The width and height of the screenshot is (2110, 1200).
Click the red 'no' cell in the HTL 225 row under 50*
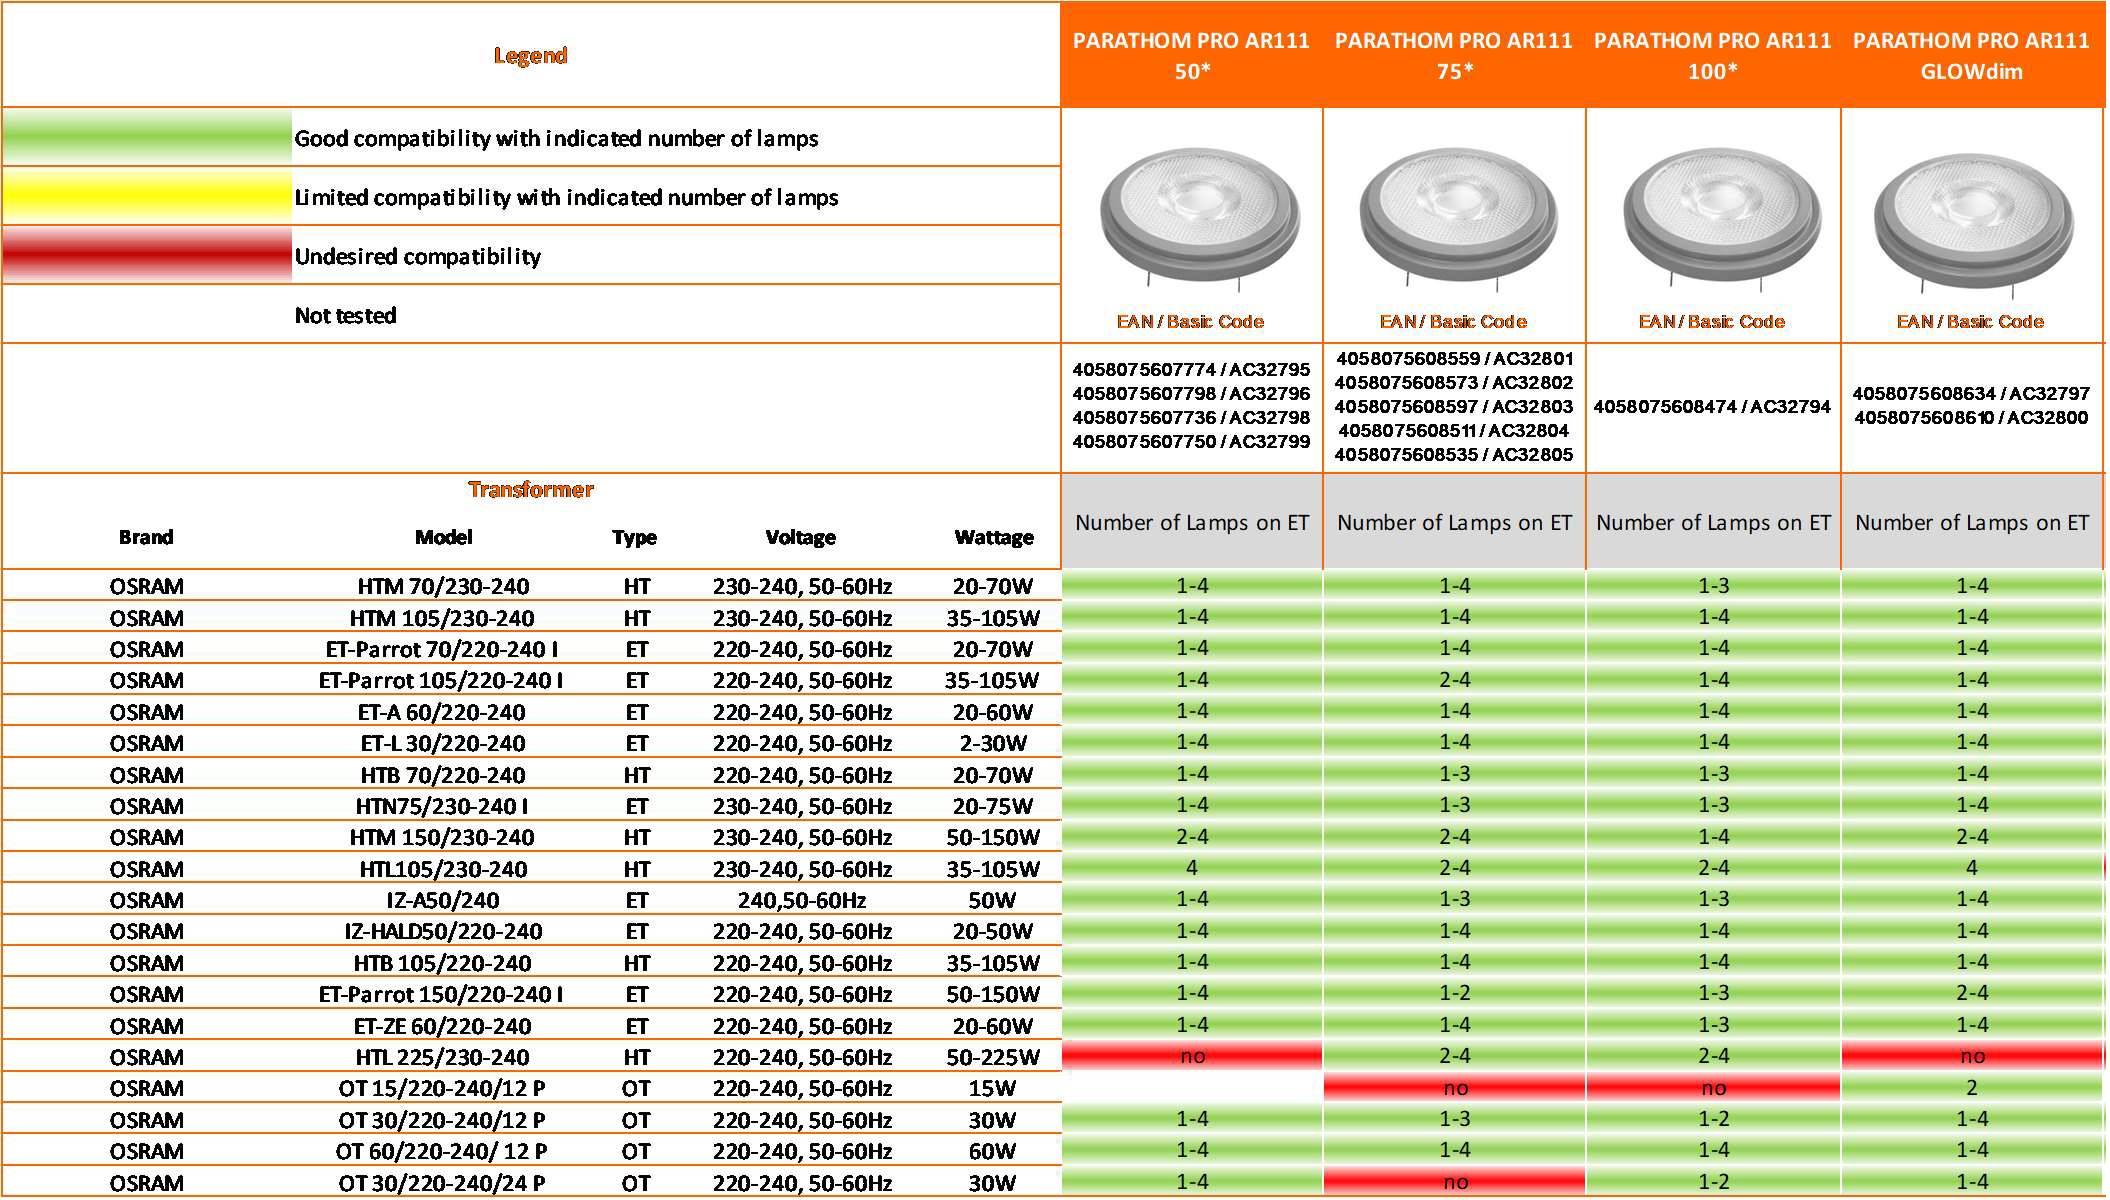click(1192, 1056)
